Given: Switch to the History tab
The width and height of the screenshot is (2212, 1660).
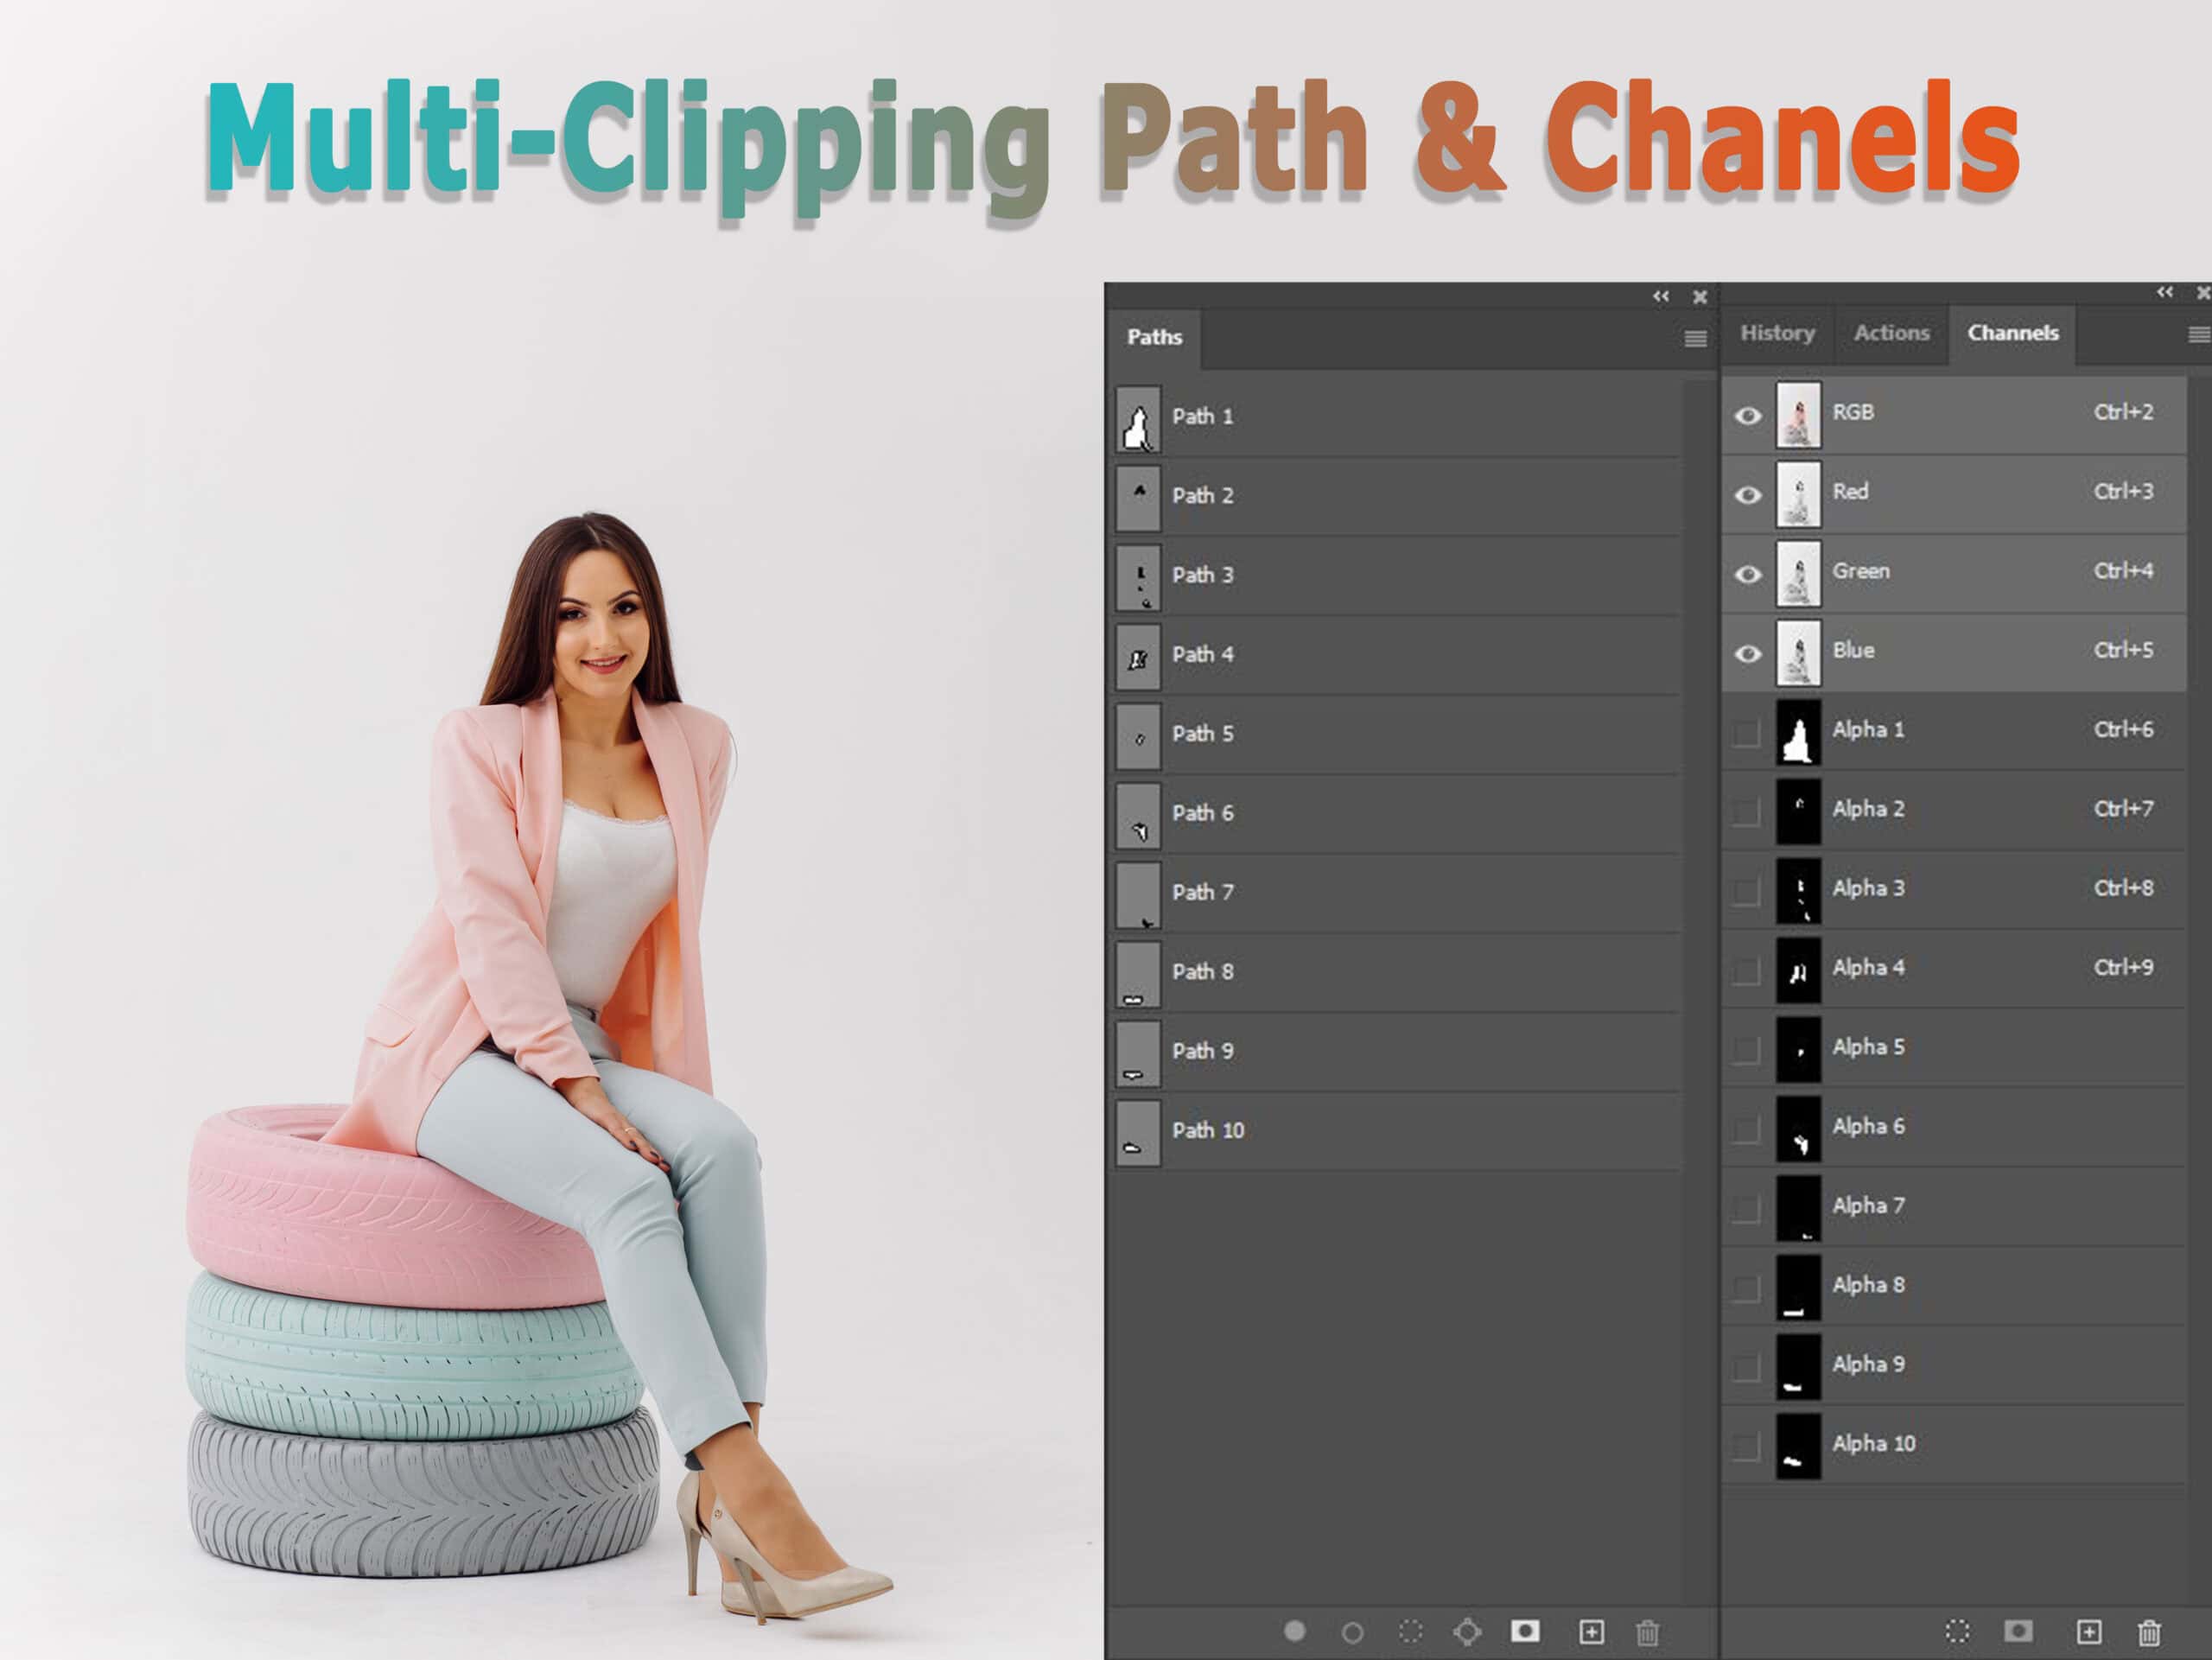Looking at the screenshot, I should click(1778, 333).
